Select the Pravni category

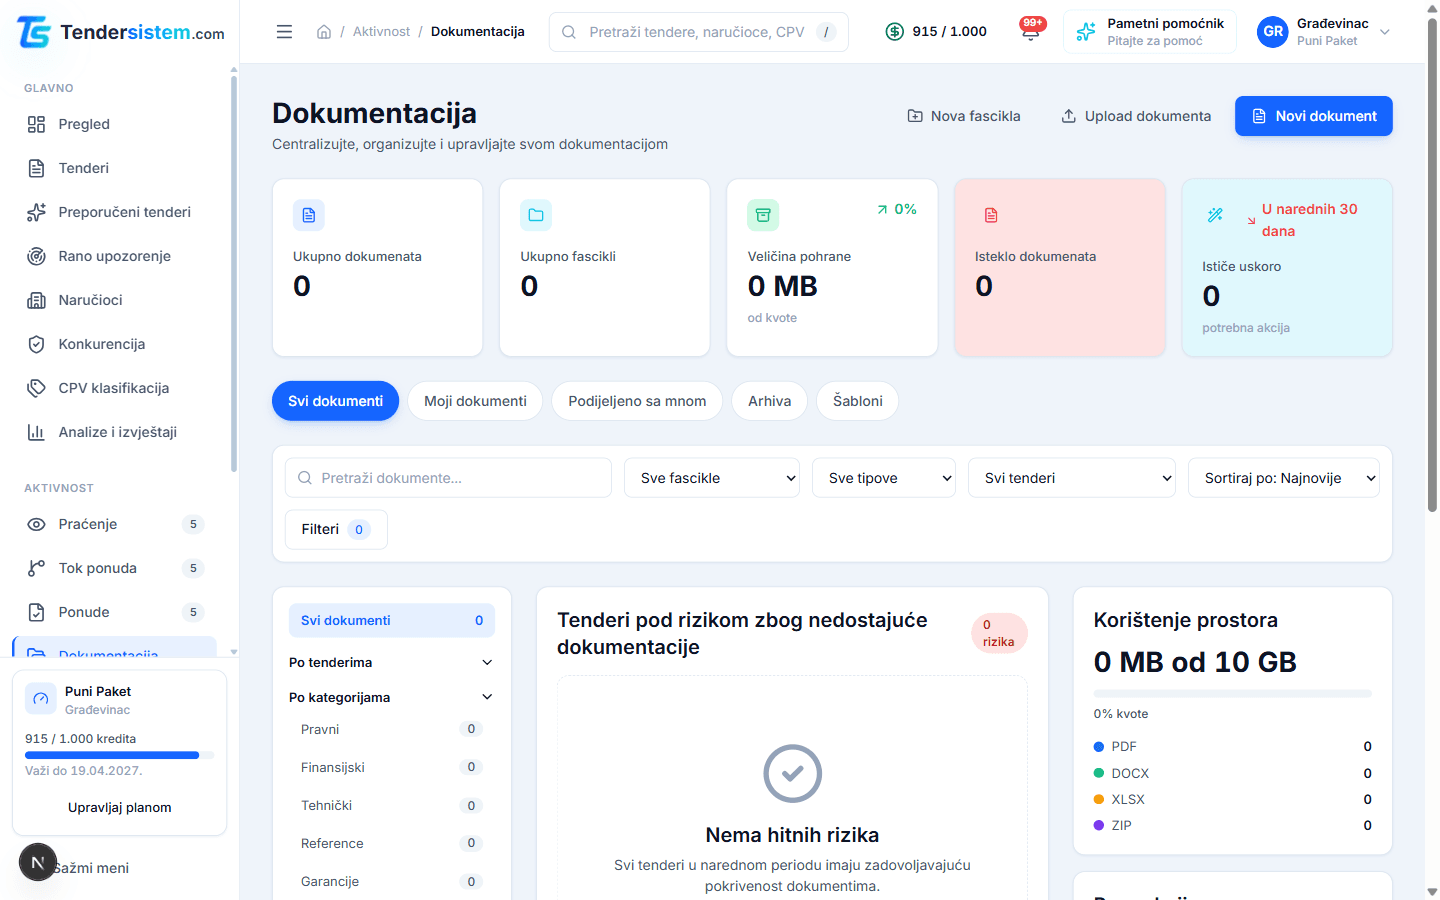391,729
